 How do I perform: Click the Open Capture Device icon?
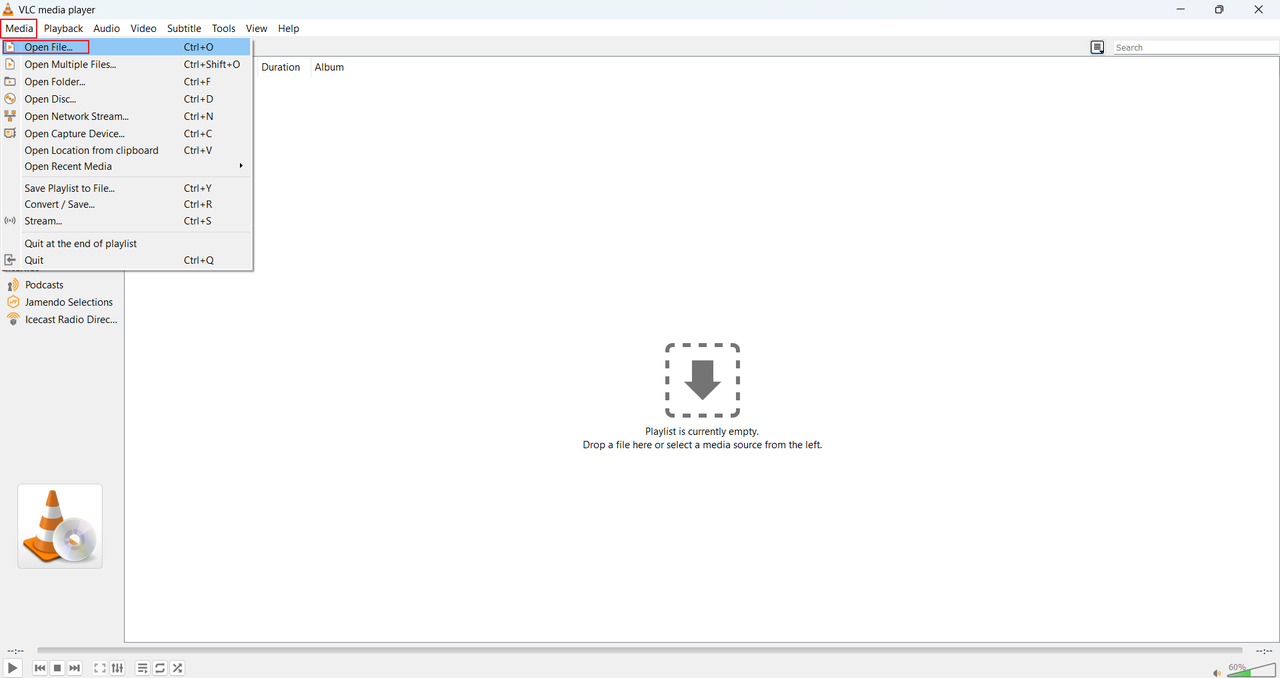pos(10,133)
